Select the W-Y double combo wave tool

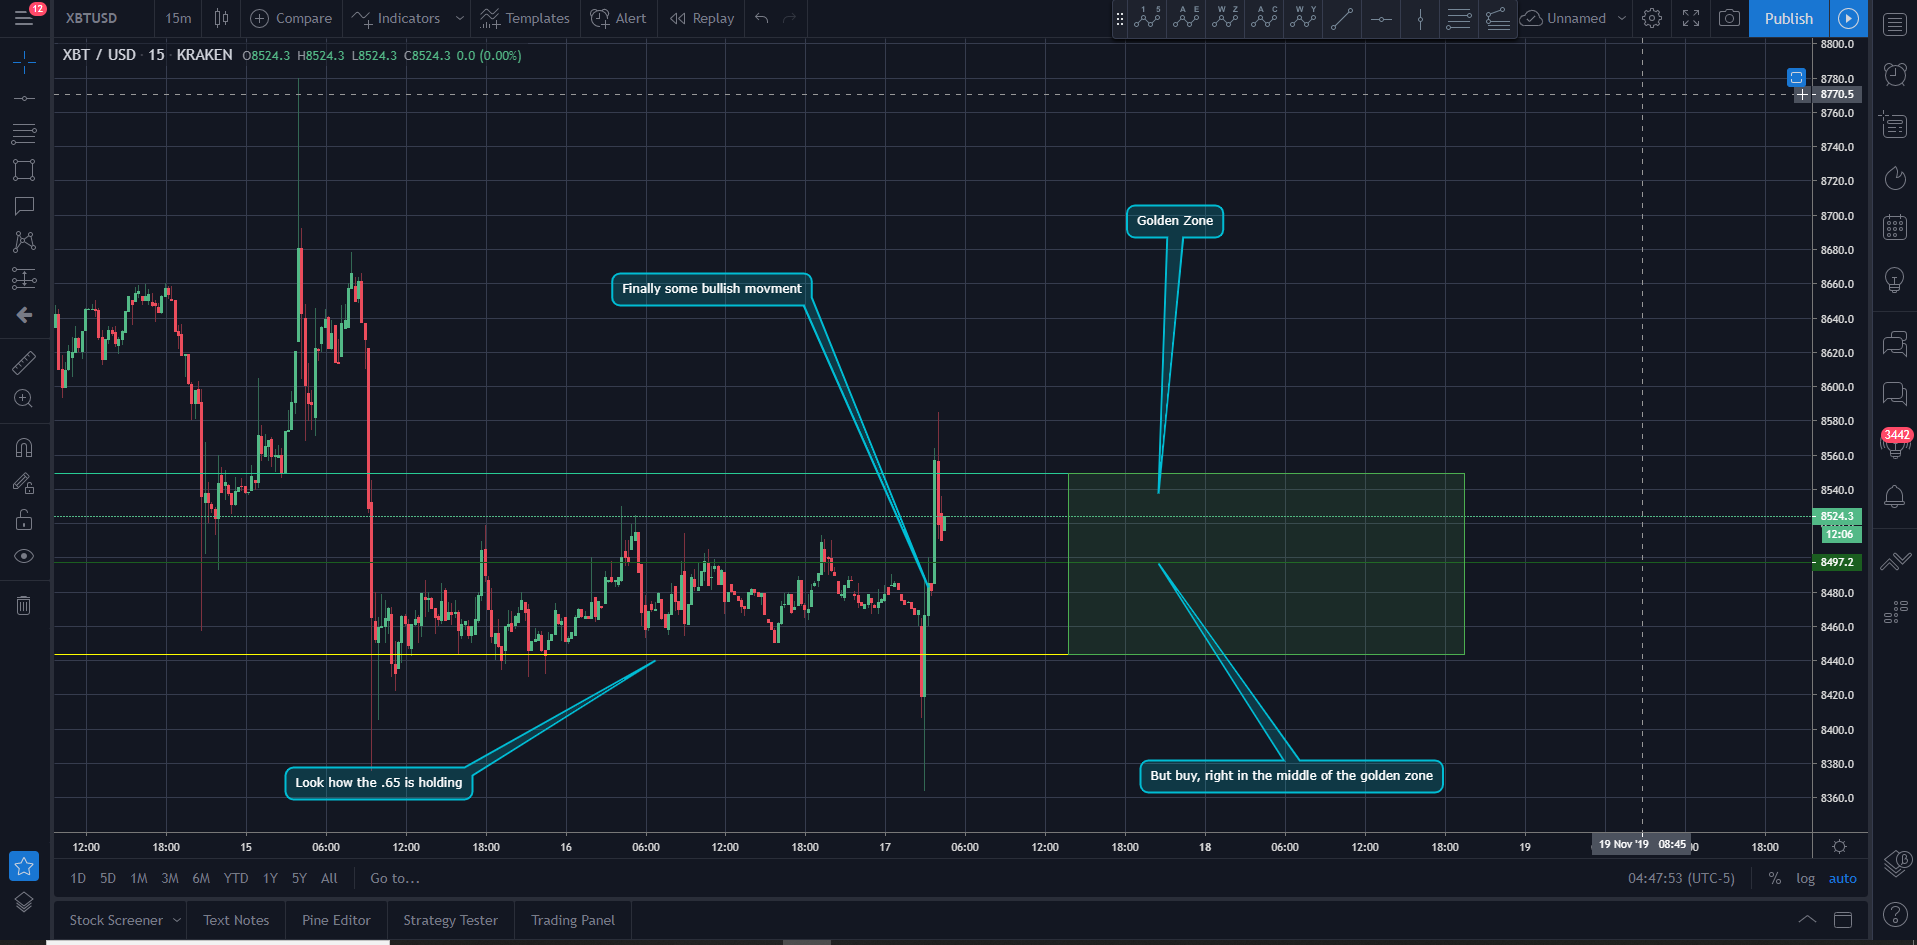coord(1304,17)
